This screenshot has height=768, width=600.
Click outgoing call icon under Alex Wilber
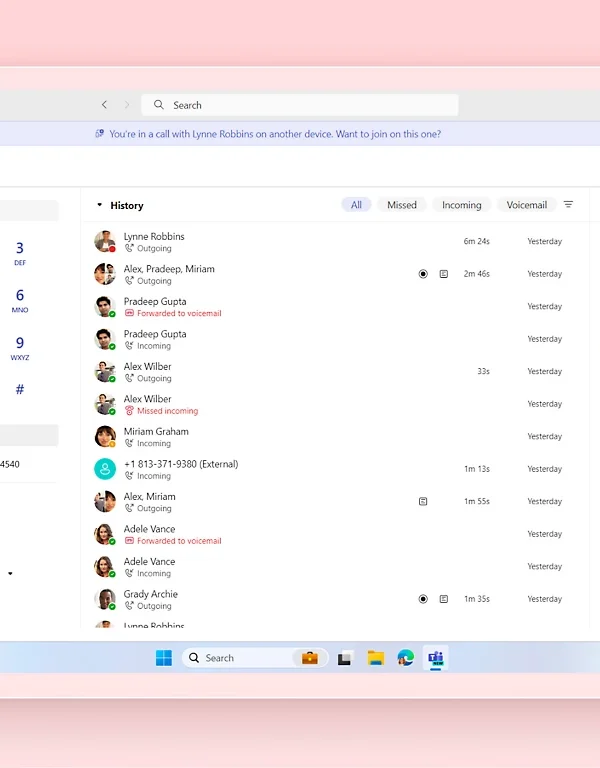[129, 378]
